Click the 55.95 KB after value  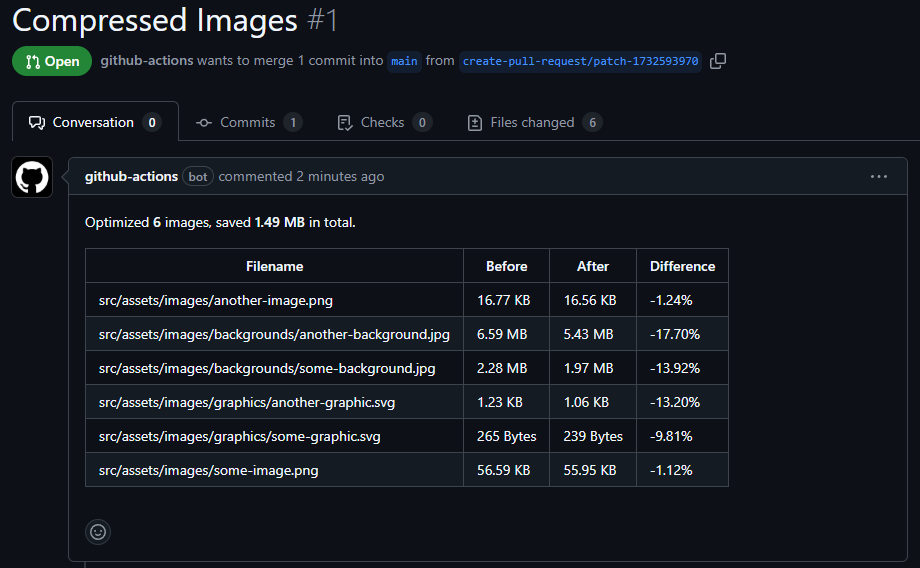[590, 470]
